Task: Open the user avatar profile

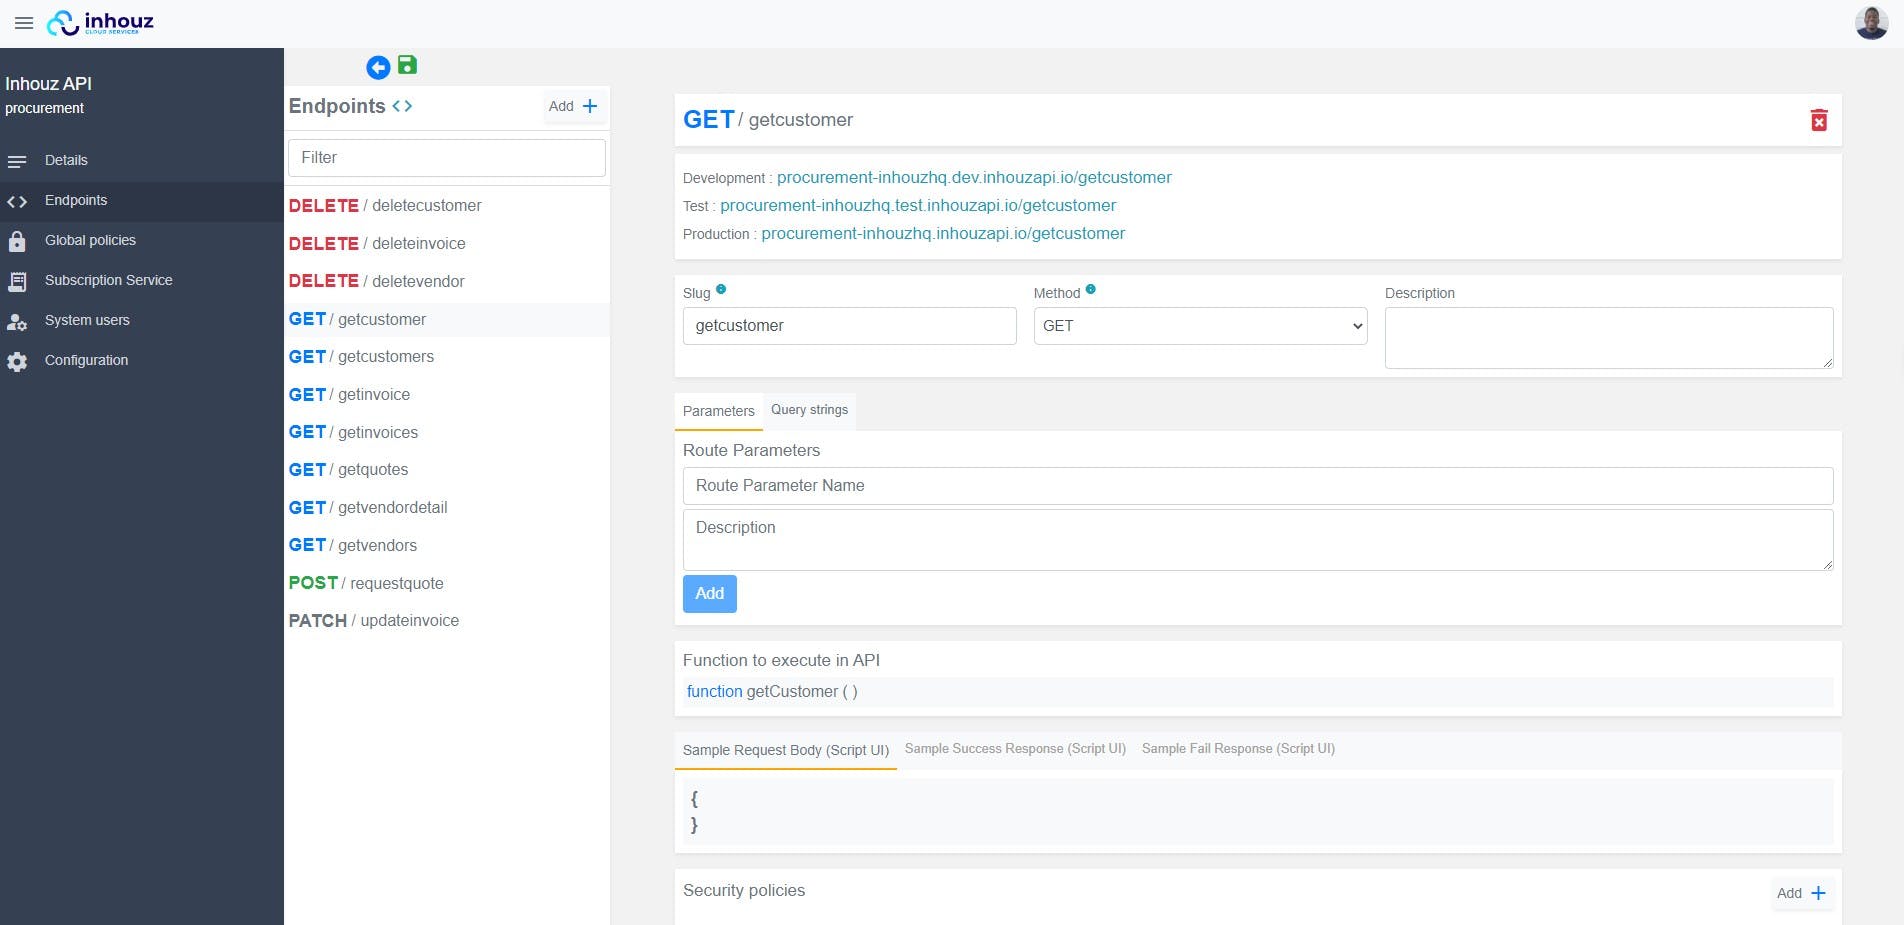Action: point(1871,23)
